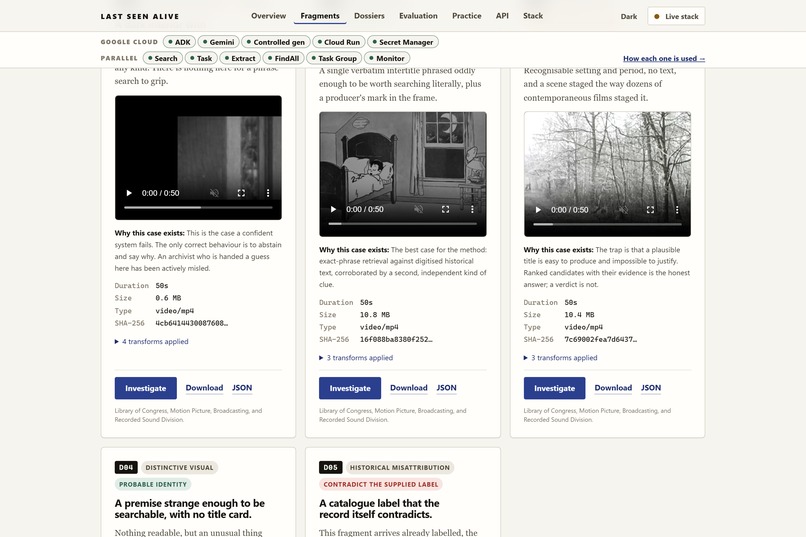Image resolution: width=806 pixels, height=537 pixels.
Task: Open JSON for the 10.8 MB fragment
Action: (447, 388)
